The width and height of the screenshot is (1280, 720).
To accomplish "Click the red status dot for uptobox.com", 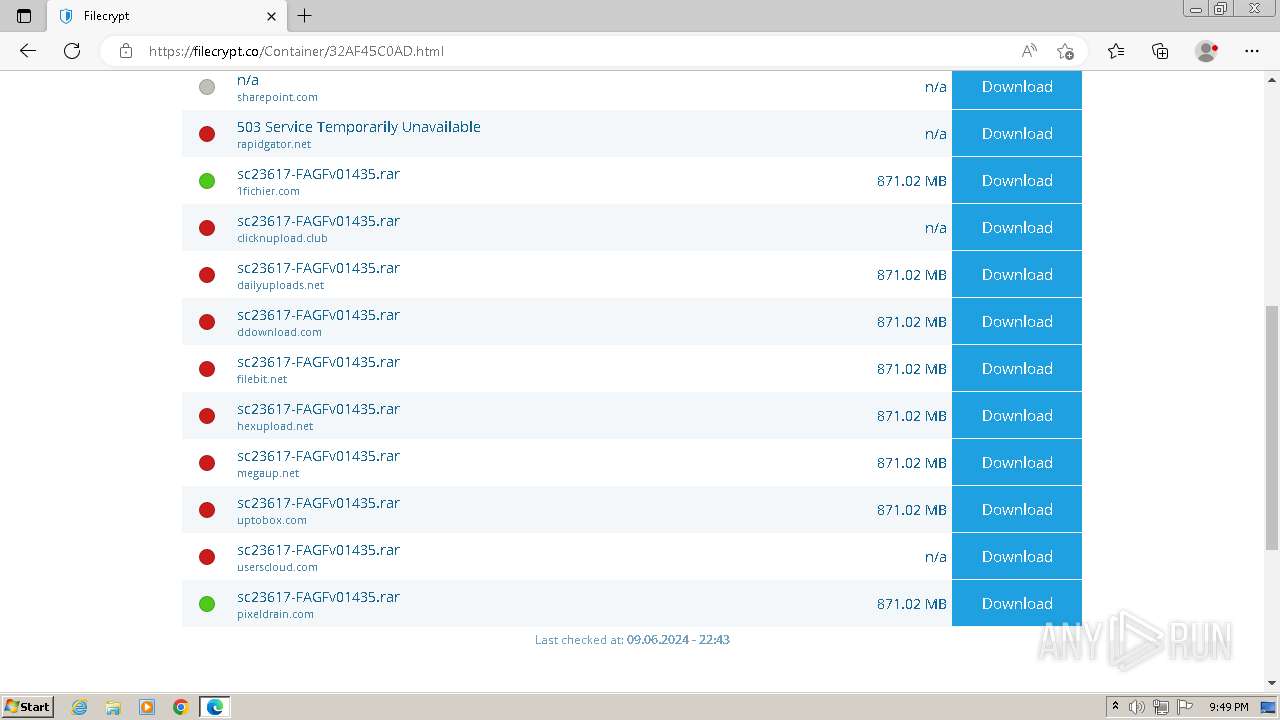I will click(207, 510).
